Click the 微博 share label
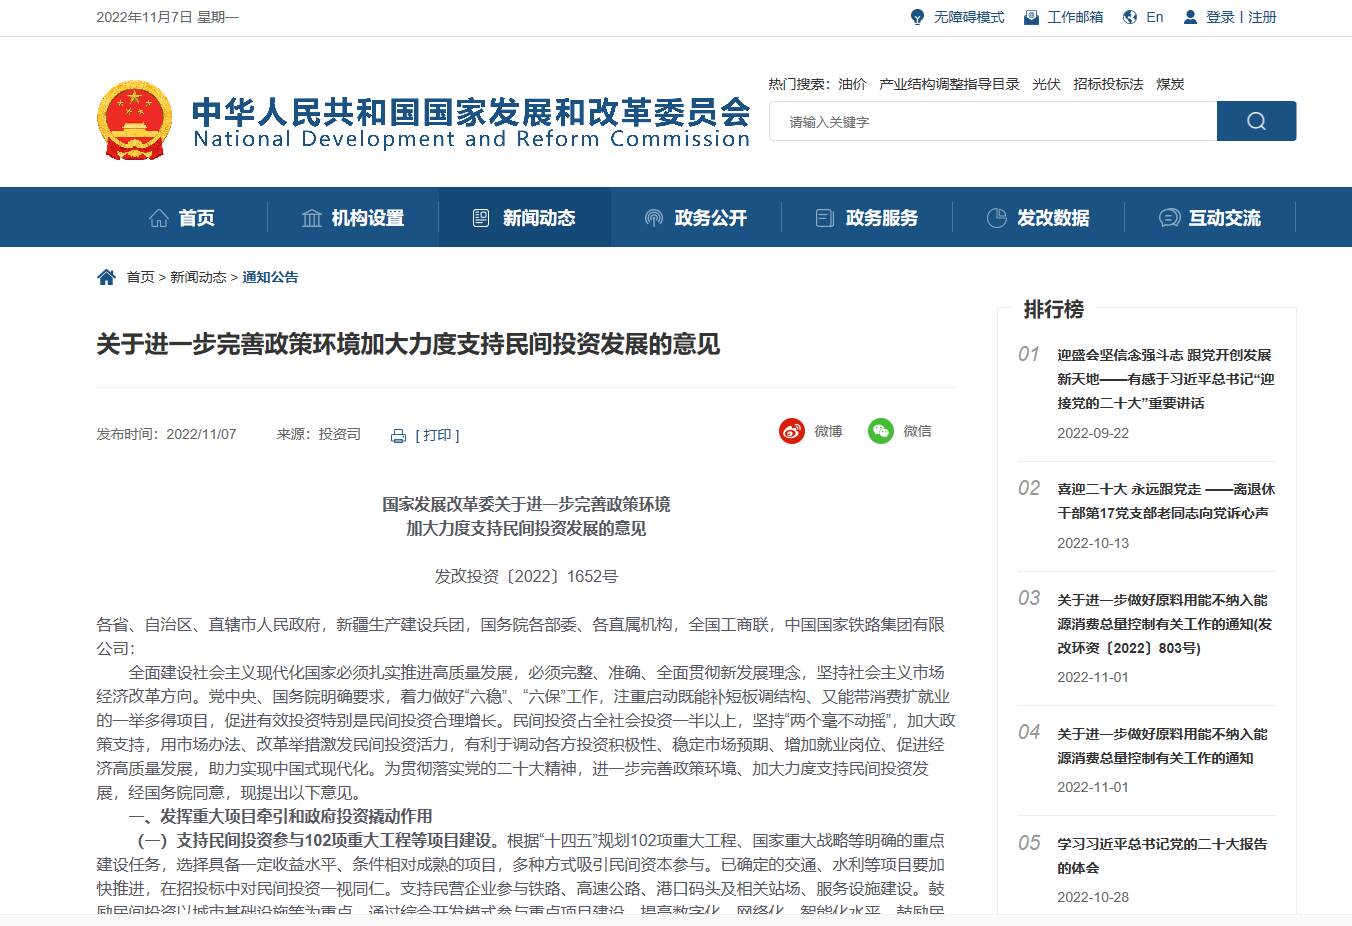 (x=828, y=431)
